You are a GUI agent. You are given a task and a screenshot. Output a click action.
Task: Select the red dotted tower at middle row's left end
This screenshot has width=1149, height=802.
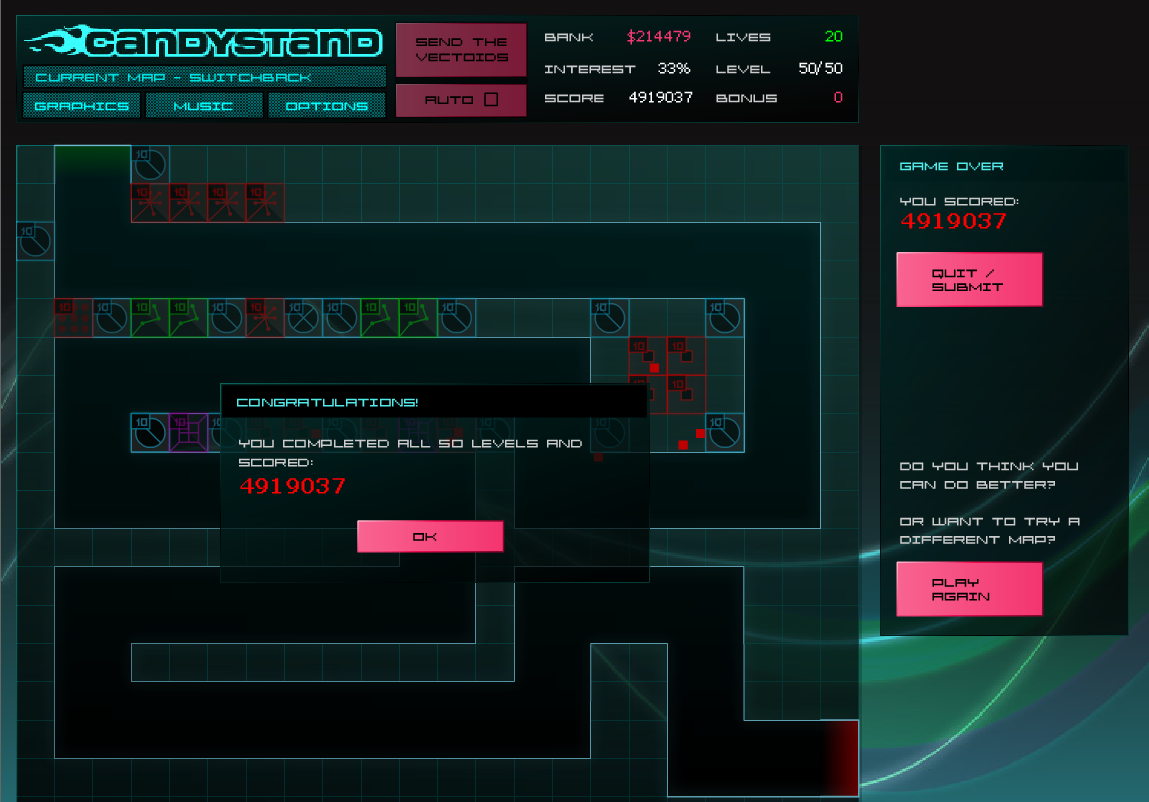[x=73, y=318]
